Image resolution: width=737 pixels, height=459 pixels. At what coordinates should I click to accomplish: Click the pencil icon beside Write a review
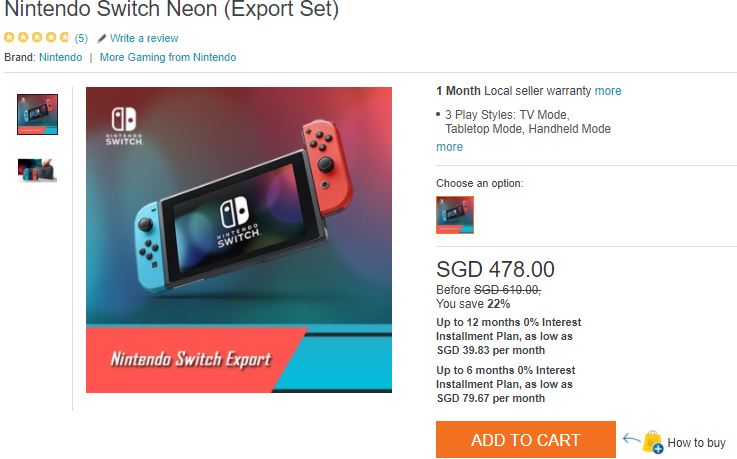pyautogui.click(x=102, y=38)
